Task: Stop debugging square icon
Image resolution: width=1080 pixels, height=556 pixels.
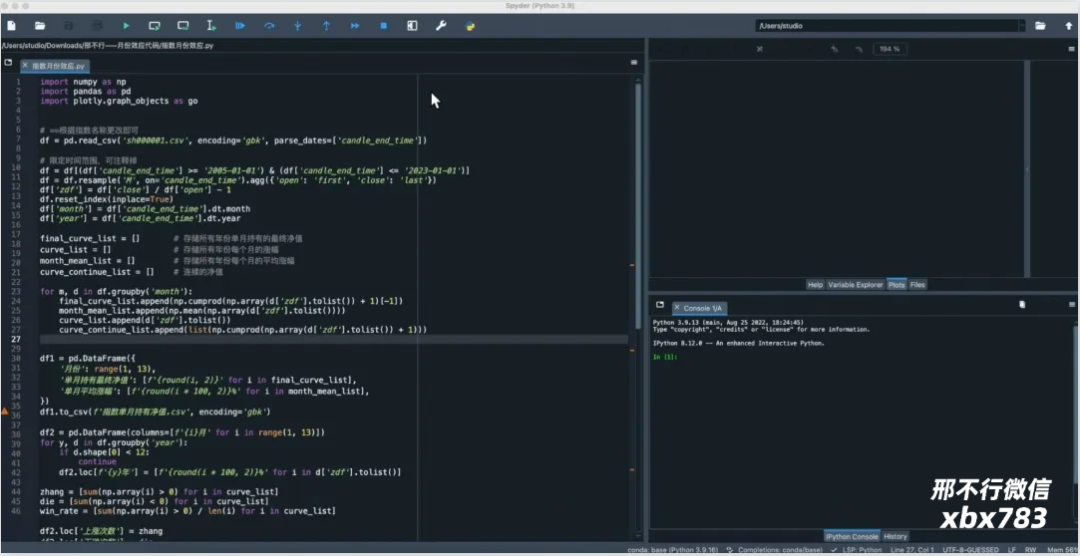Action: pyautogui.click(x=384, y=25)
